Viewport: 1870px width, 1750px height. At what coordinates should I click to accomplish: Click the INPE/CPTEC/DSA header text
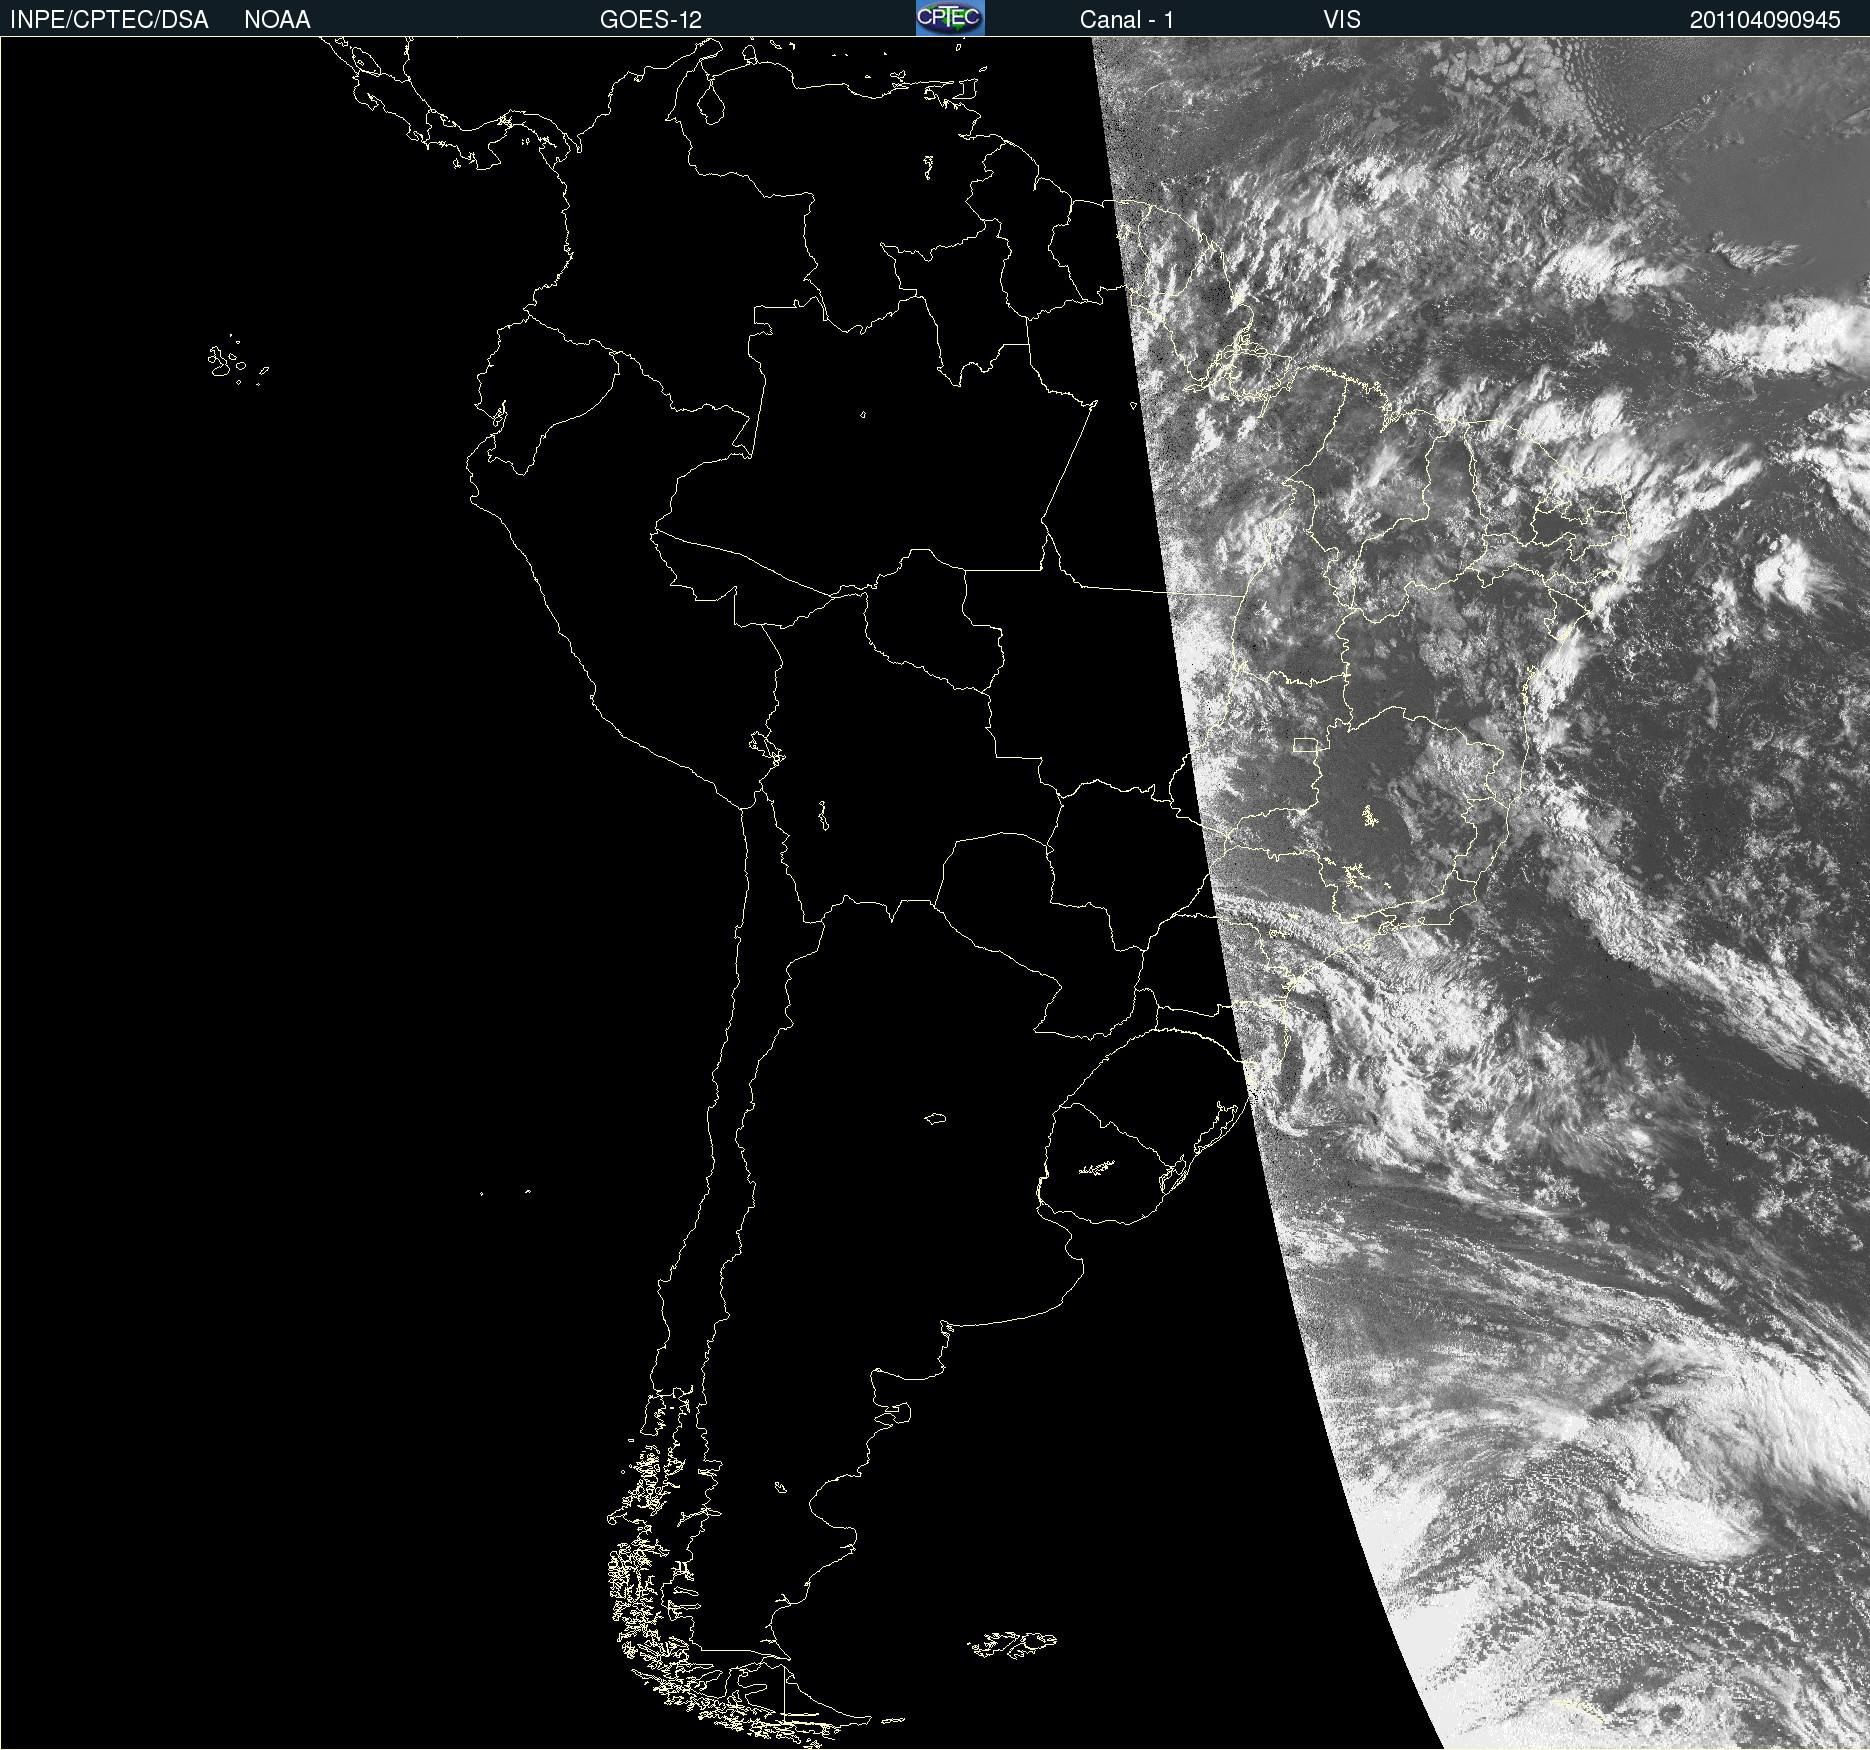pos(109,20)
